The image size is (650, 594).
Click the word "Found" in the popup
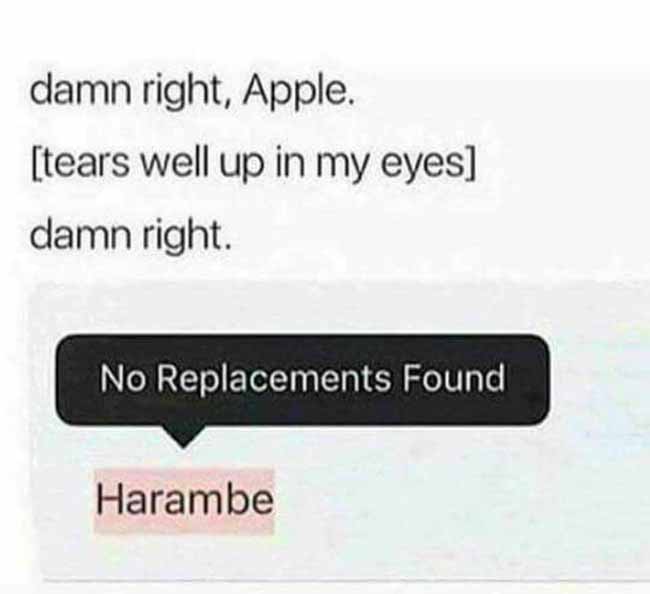(x=454, y=378)
